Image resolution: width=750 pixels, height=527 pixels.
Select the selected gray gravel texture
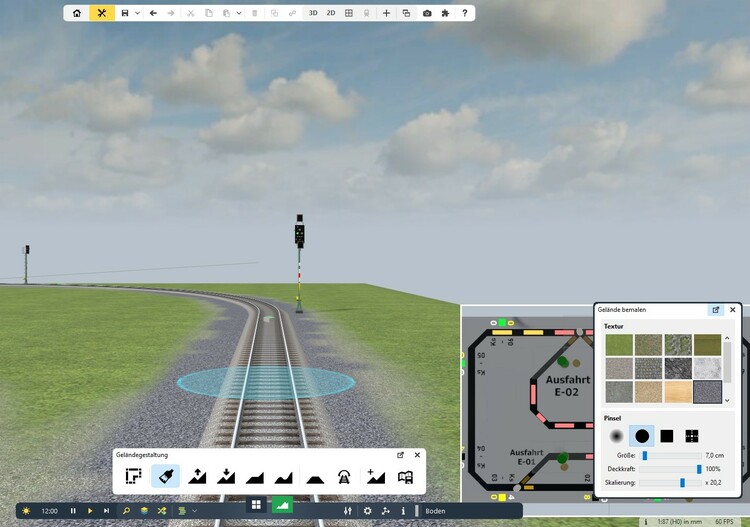707,392
